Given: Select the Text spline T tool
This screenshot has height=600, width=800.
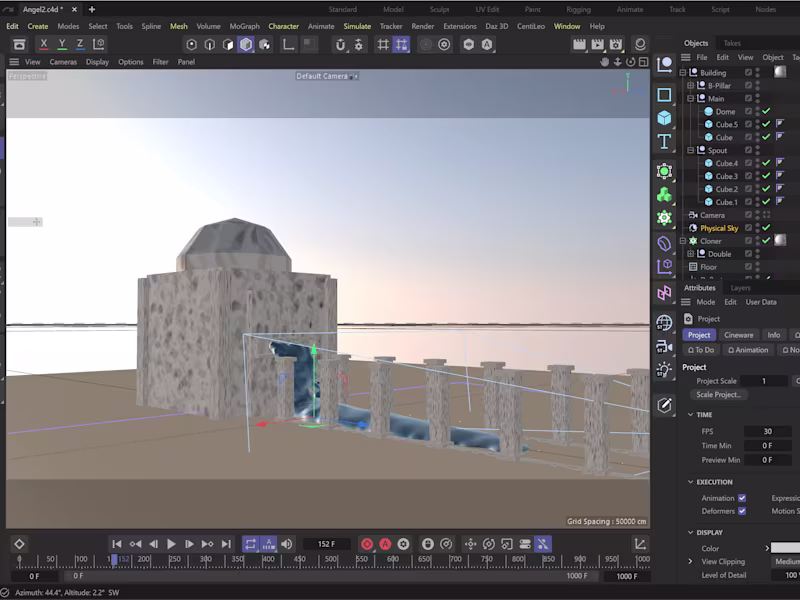Looking at the screenshot, I should (x=664, y=142).
